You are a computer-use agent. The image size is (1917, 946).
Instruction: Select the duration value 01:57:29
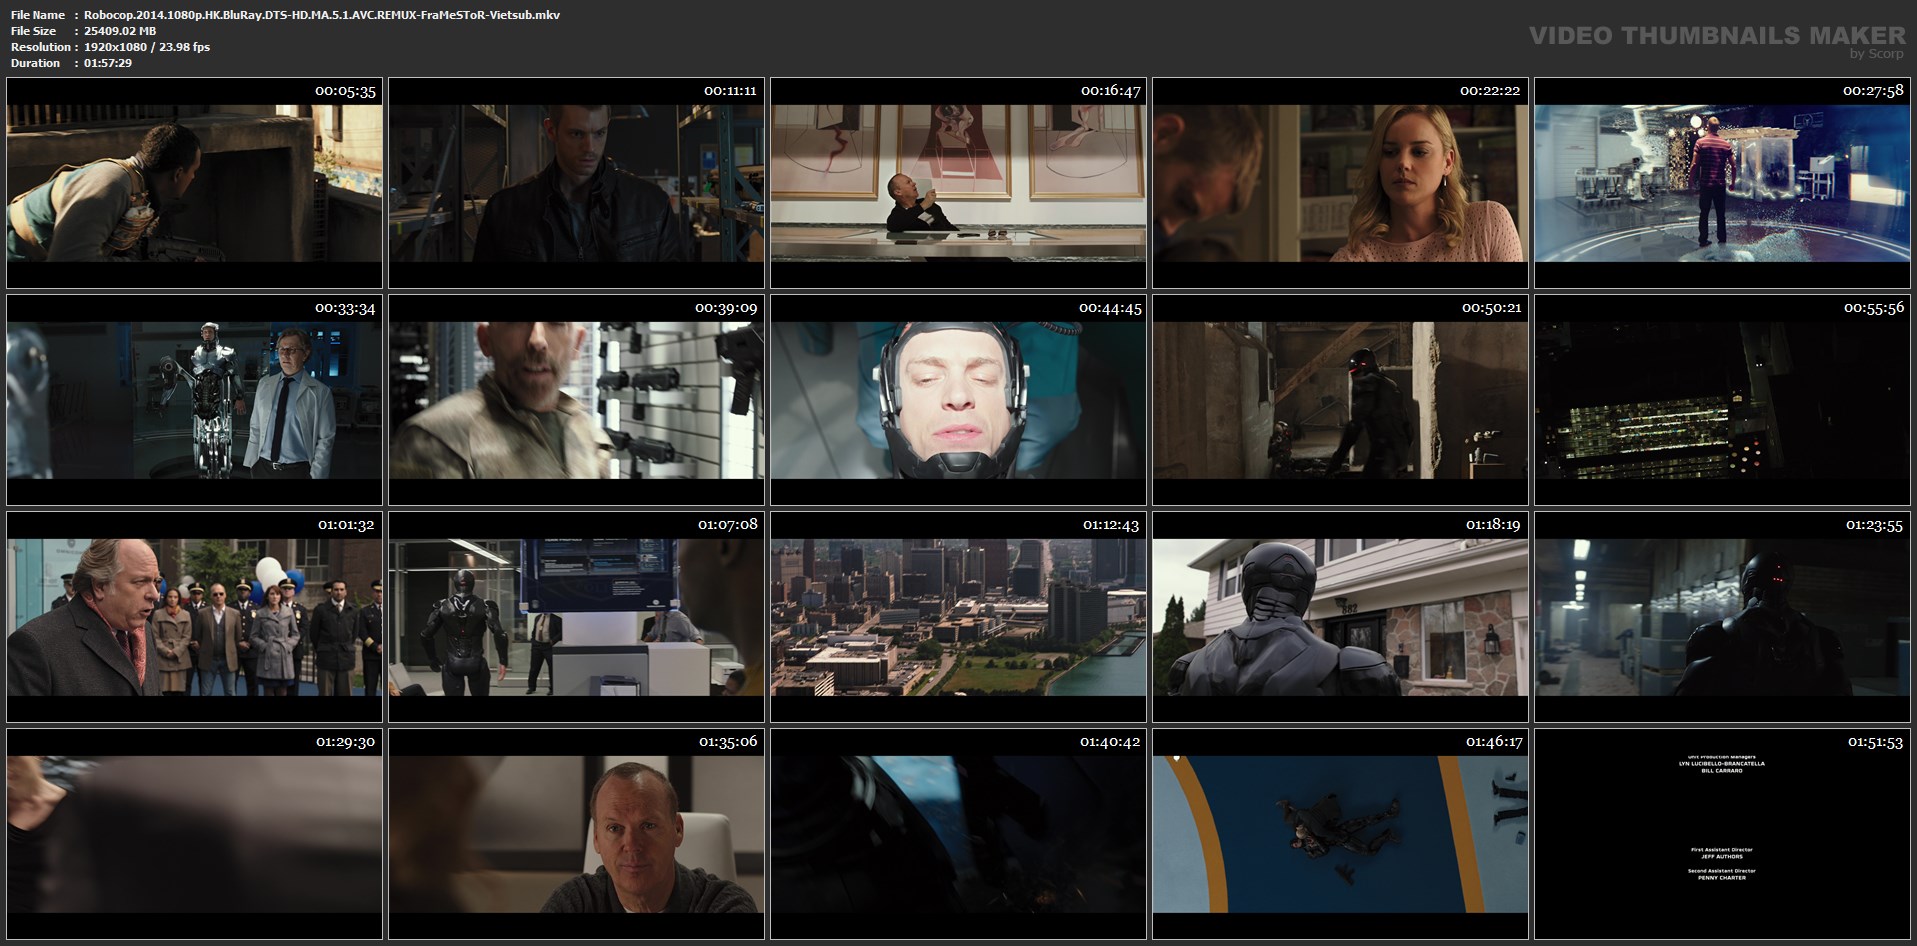(x=108, y=63)
